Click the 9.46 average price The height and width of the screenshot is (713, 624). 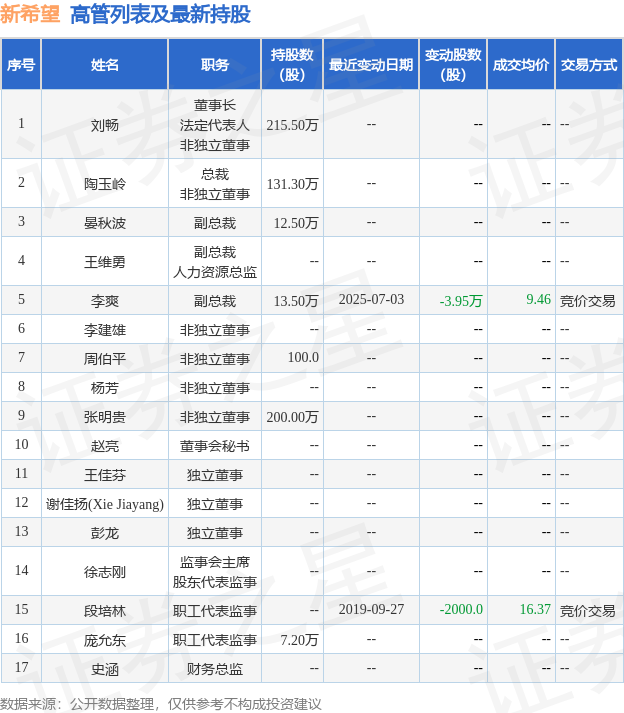[538, 299]
